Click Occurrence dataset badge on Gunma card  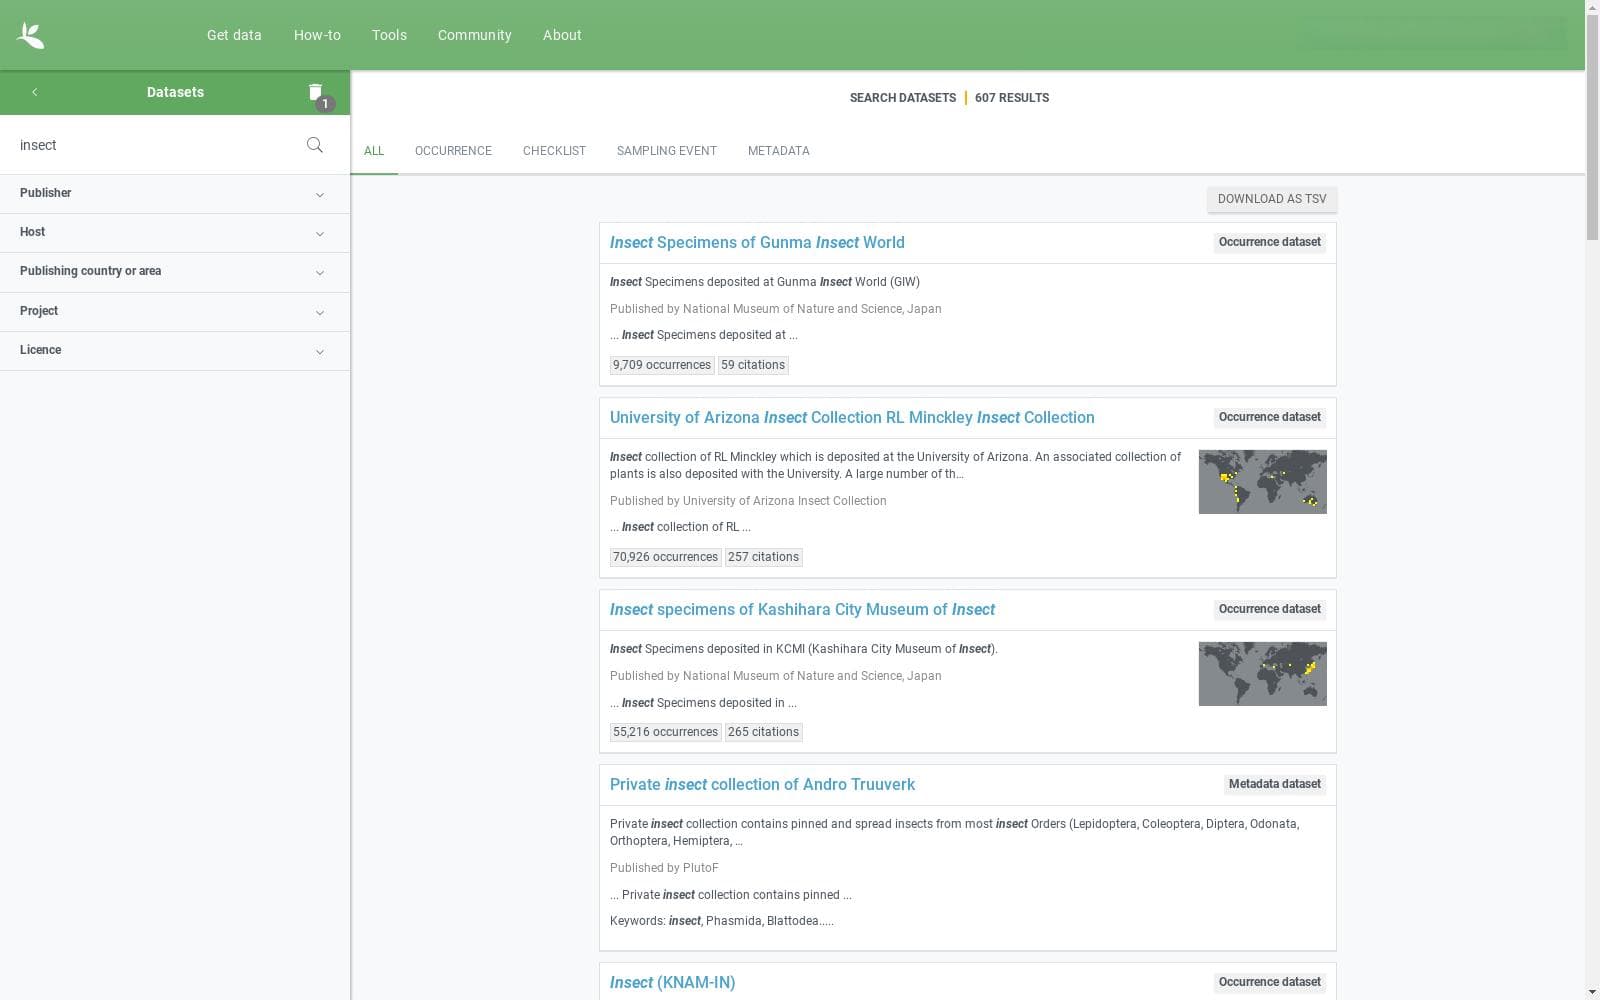click(1269, 242)
